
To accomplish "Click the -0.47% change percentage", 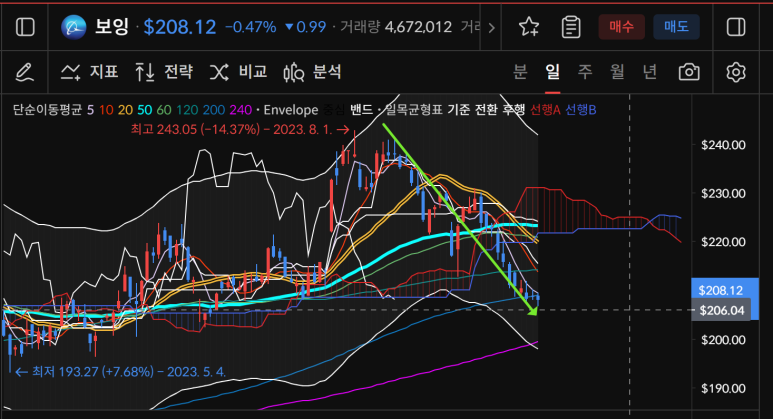I will tap(250, 27).
